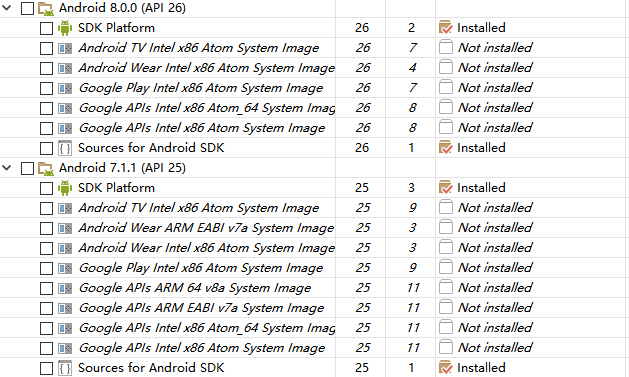Tick the Android 7.1.1 (API 25) group checkbox
This screenshot has height=377, width=629.
tap(27, 168)
